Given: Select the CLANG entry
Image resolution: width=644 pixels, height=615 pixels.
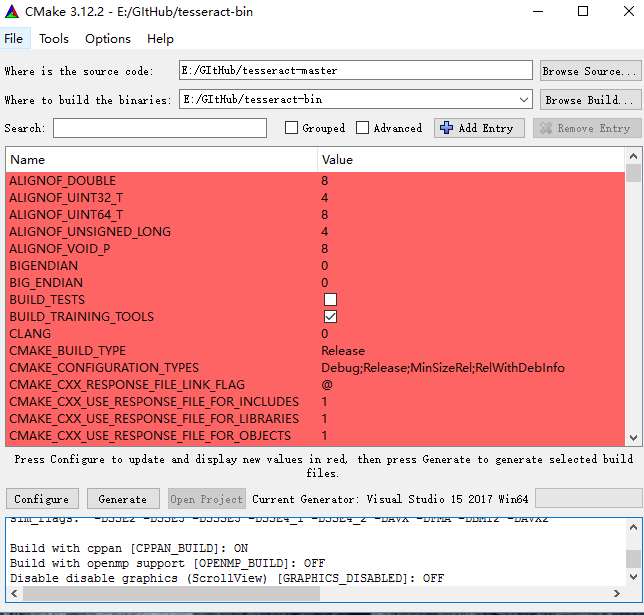Looking at the screenshot, I should 30,334.
